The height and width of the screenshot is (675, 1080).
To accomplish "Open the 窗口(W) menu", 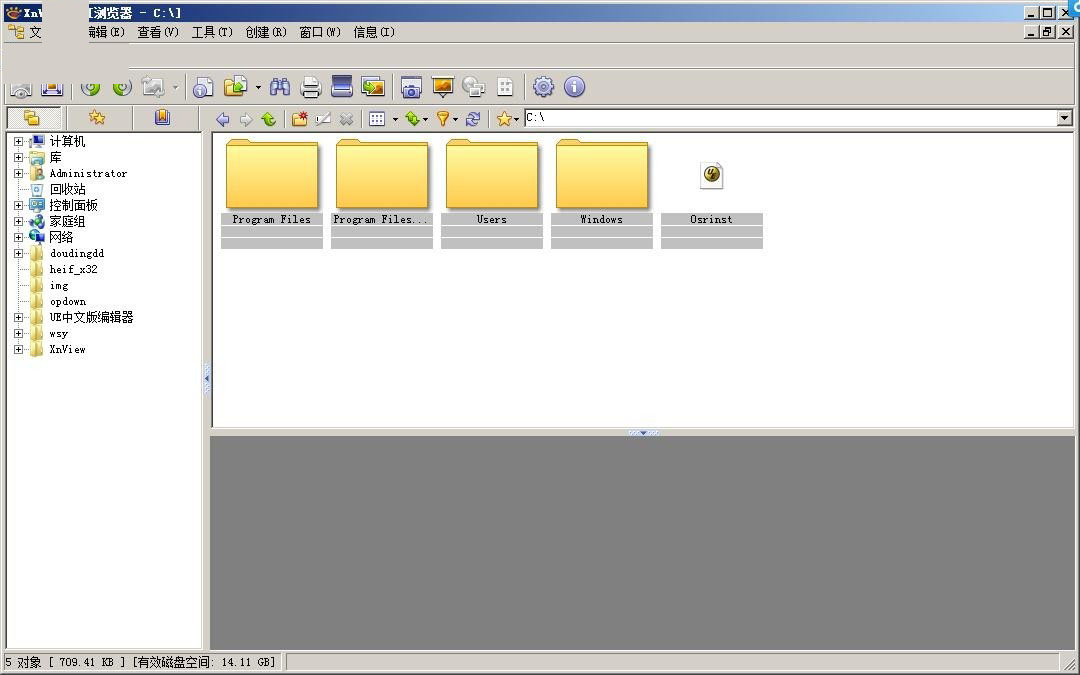I will (320, 32).
